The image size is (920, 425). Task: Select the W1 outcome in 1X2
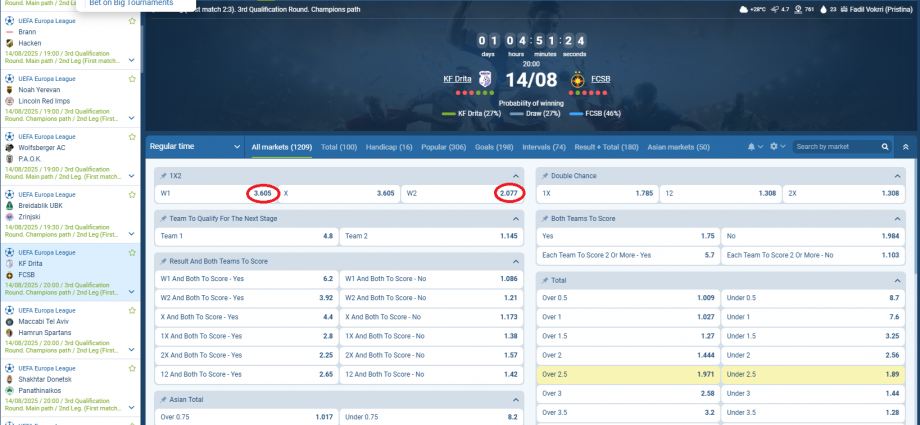click(217, 193)
